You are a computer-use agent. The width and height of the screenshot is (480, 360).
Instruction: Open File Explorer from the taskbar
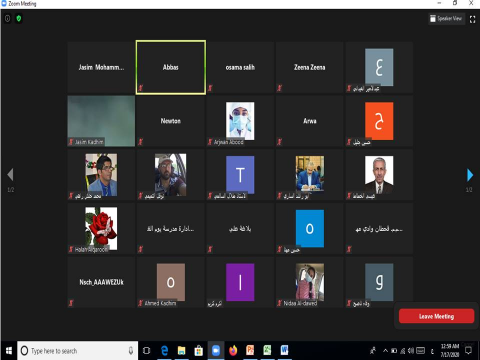click(x=181, y=351)
